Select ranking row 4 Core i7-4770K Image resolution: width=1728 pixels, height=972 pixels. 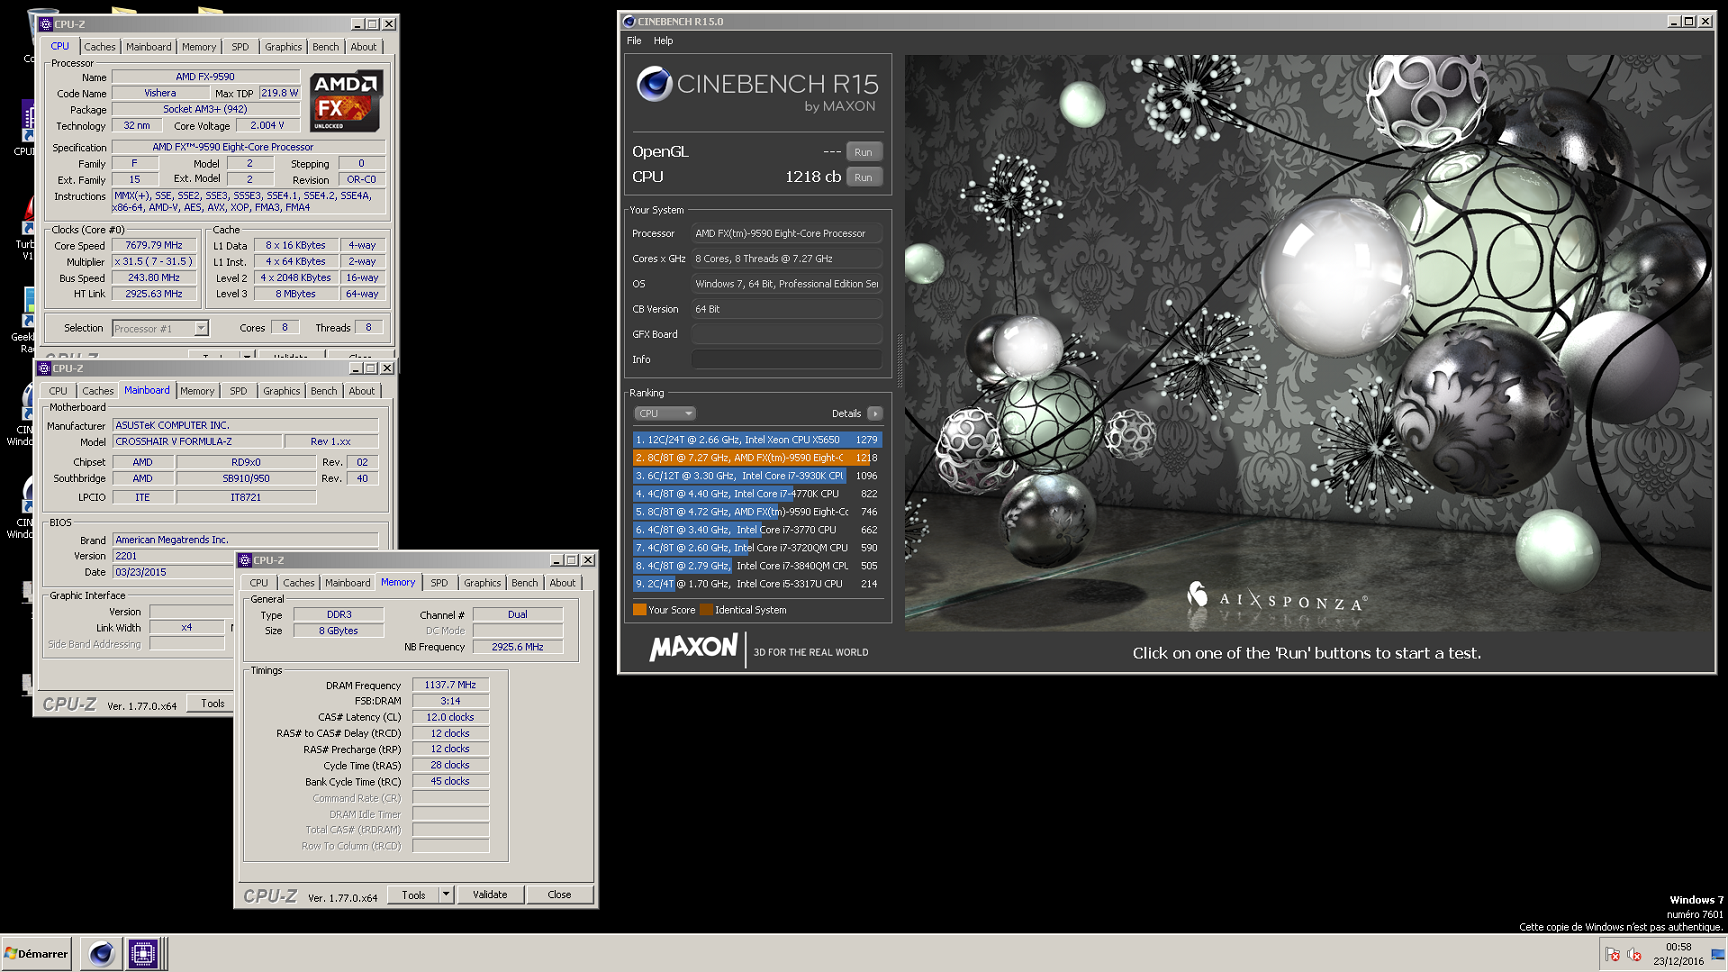[x=757, y=493]
